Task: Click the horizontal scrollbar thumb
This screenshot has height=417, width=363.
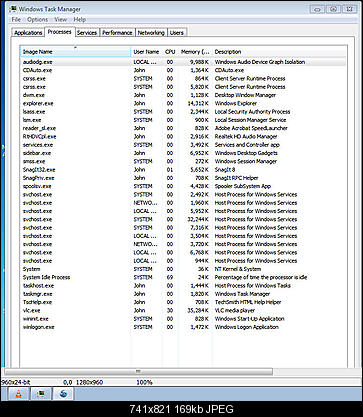Action: pyautogui.click(x=138, y=371)
